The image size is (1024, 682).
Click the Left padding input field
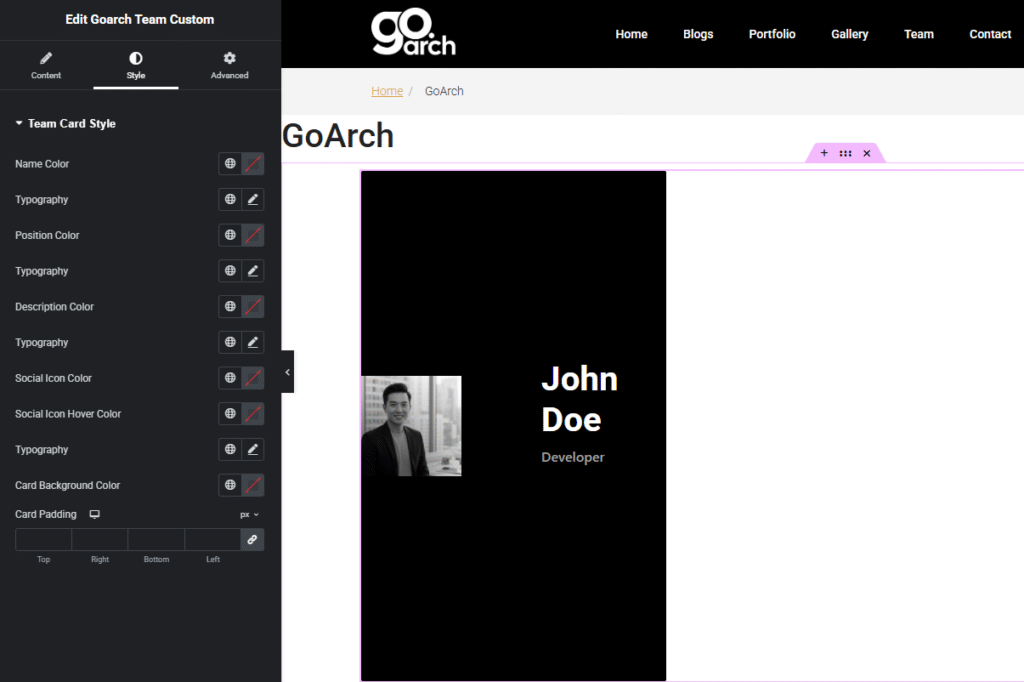[213, 540]
